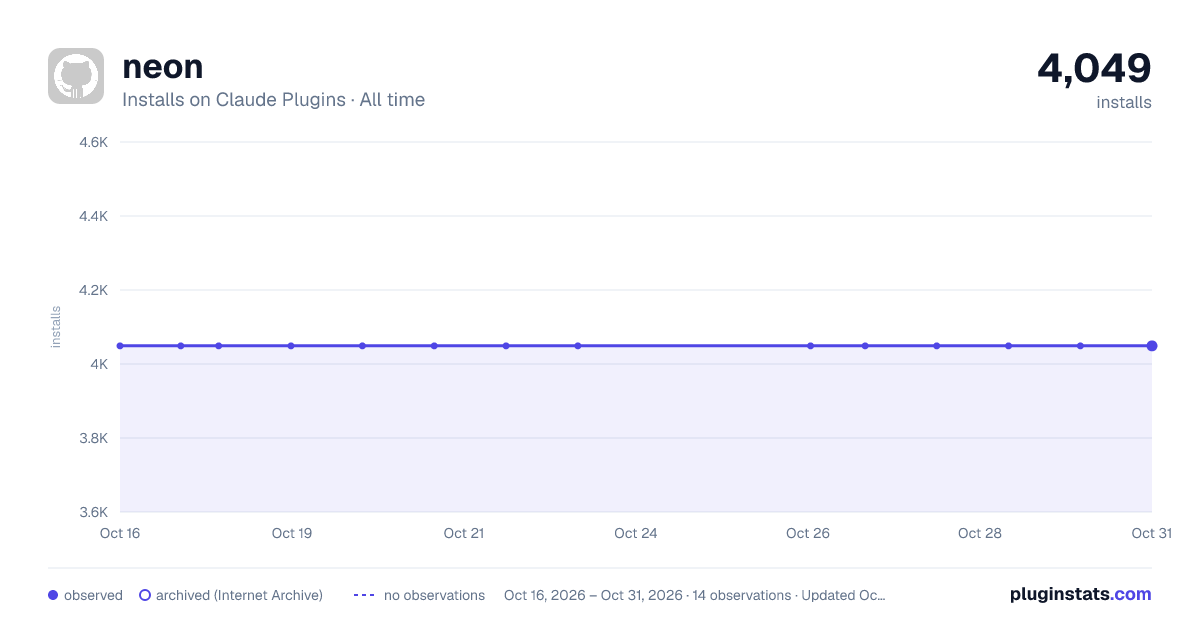Click the vertical 'installs' axis title
Screen dimensions: 1200x630
click(56, 327)
